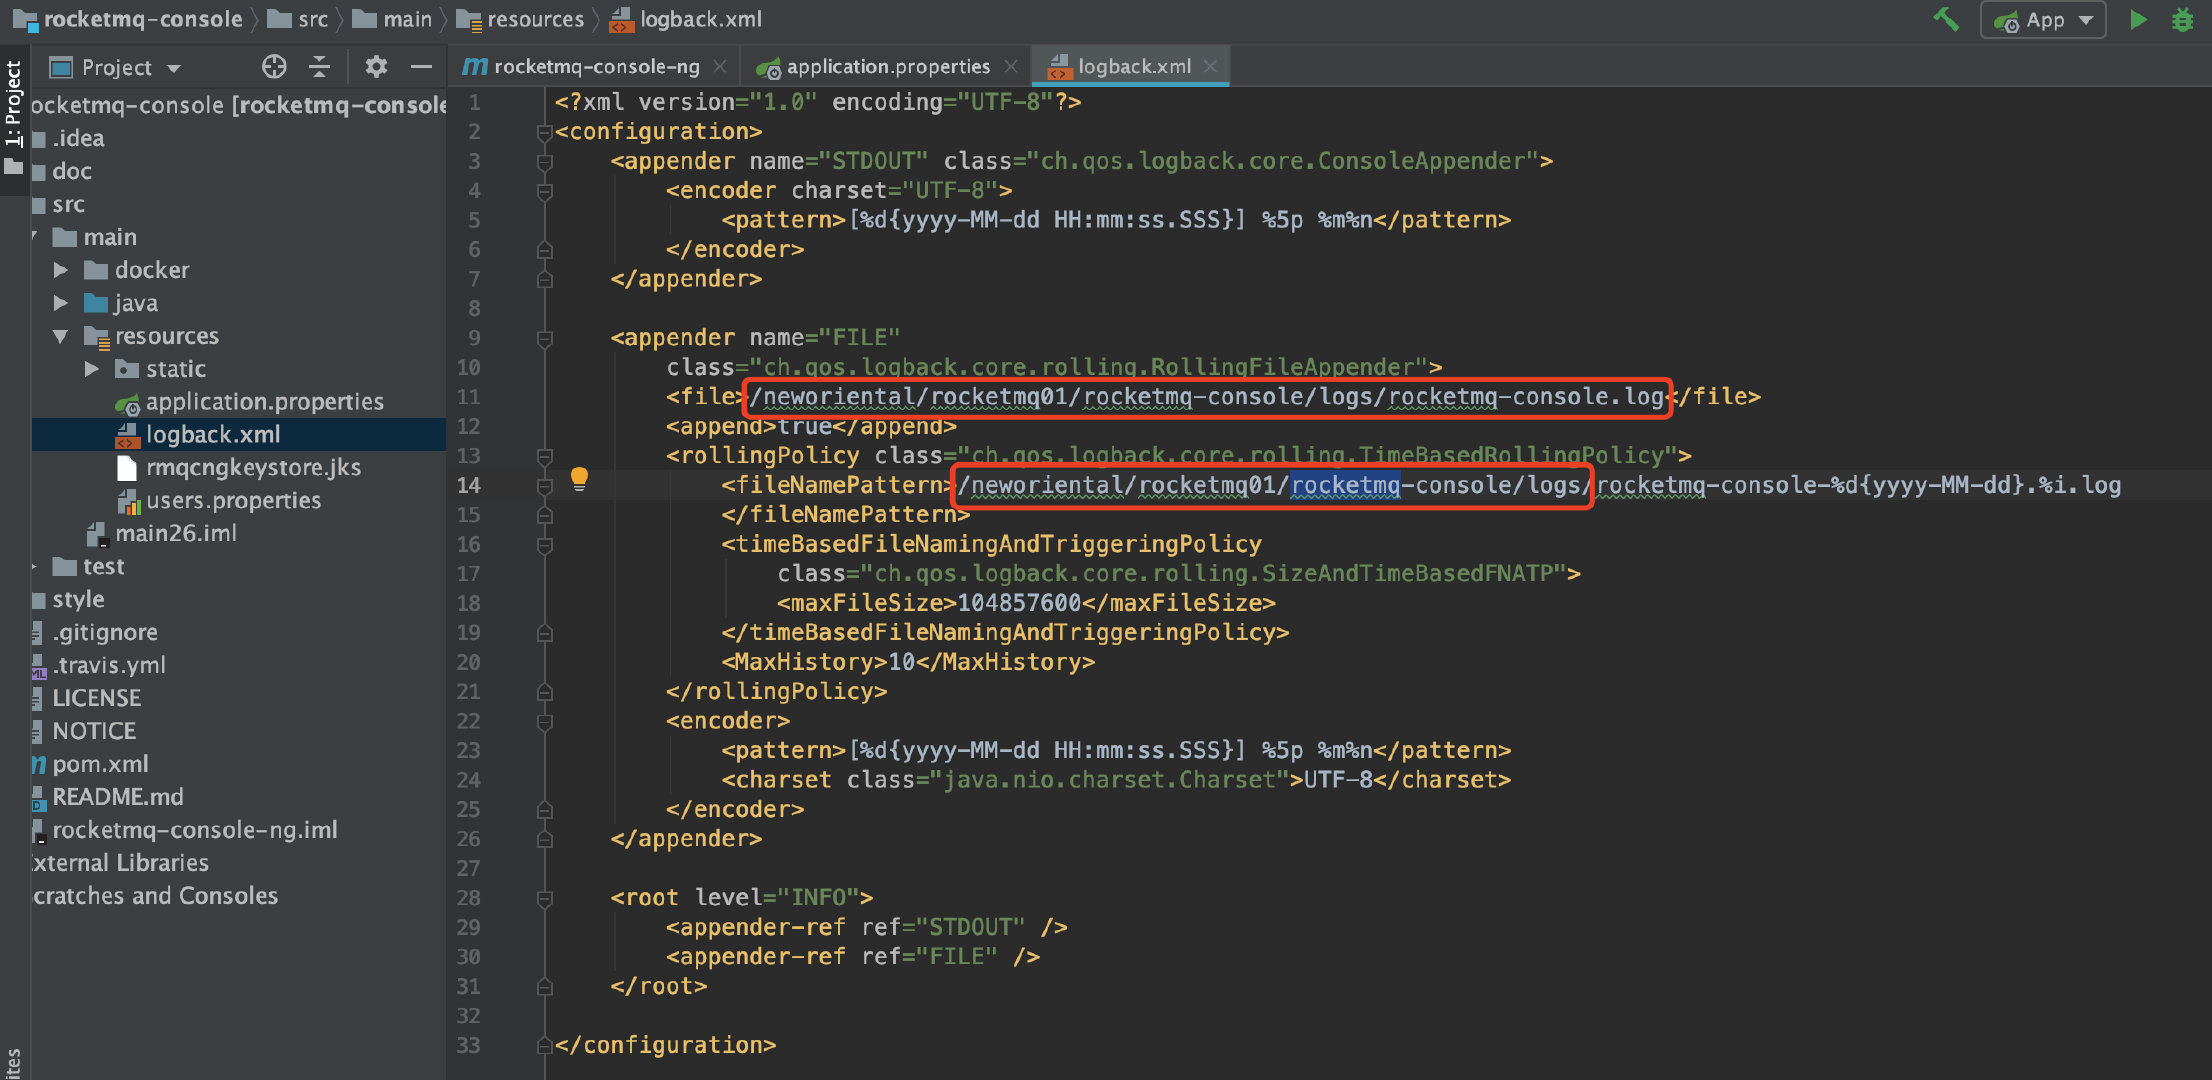Viewport: 2212px width, 1080px height.
Task: Collapse the resources folder
Action: (61, 336)
